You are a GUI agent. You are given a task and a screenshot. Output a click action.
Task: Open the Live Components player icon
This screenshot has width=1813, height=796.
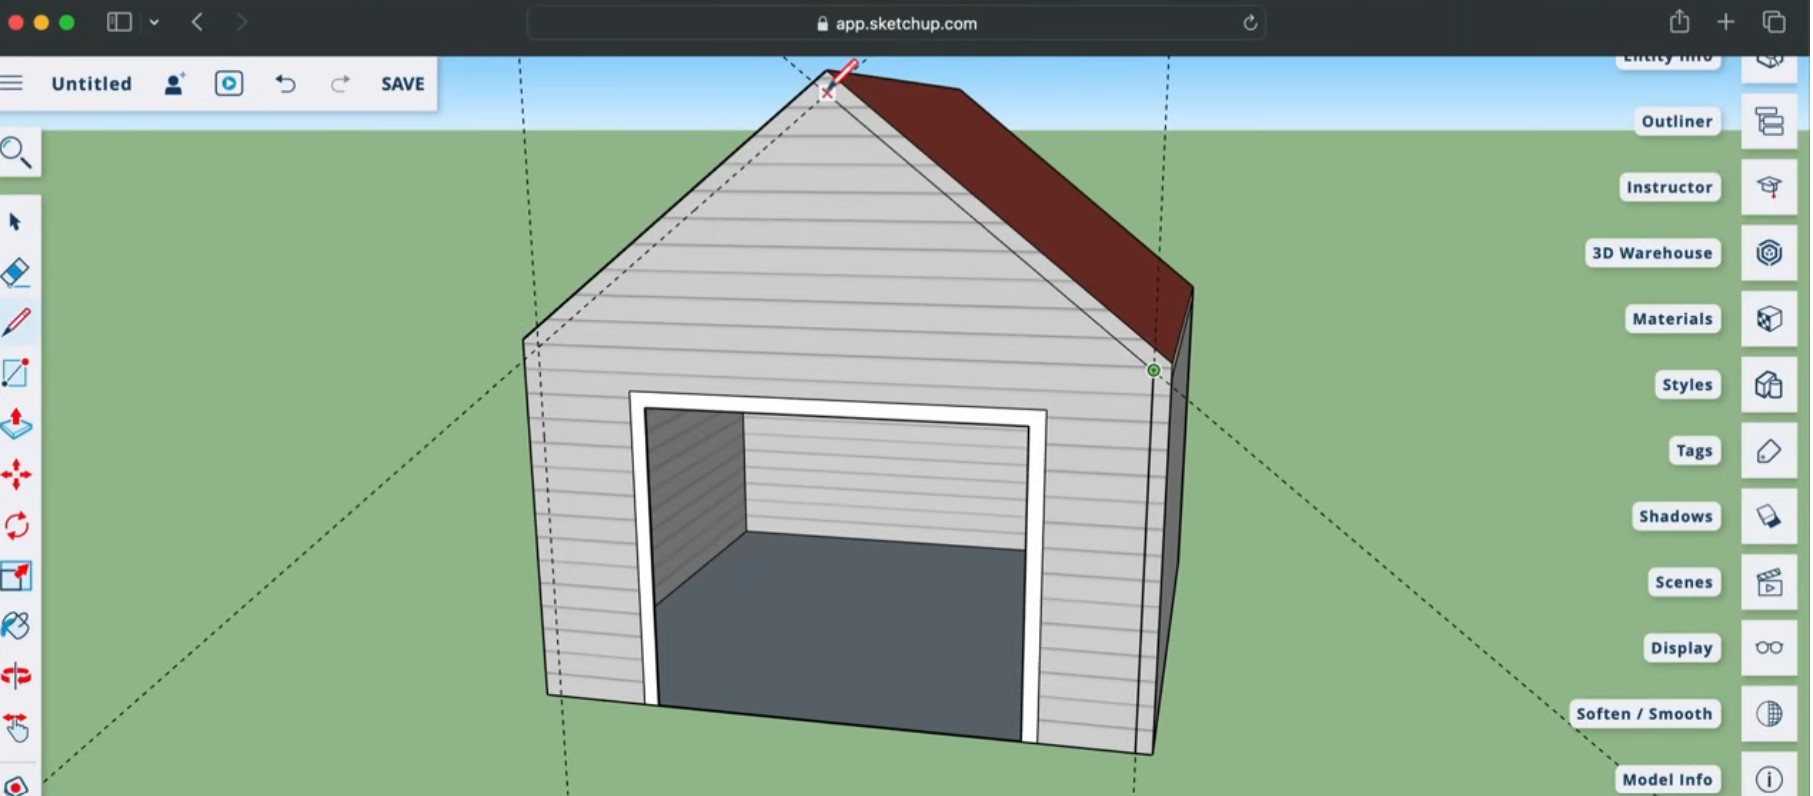point(229,84)
